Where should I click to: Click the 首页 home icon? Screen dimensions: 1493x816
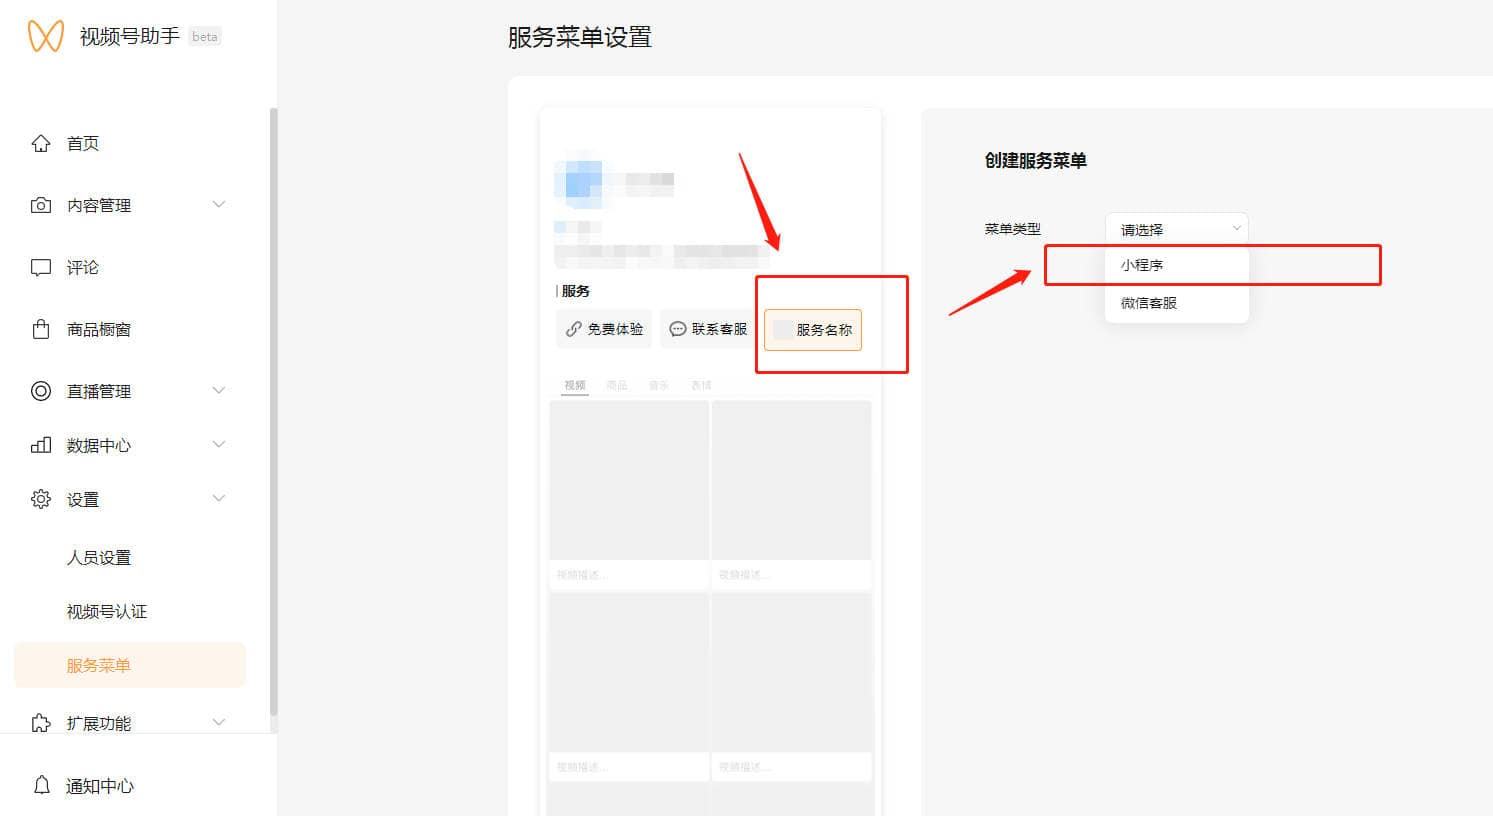pyautogui.click(x=41, y=143)
